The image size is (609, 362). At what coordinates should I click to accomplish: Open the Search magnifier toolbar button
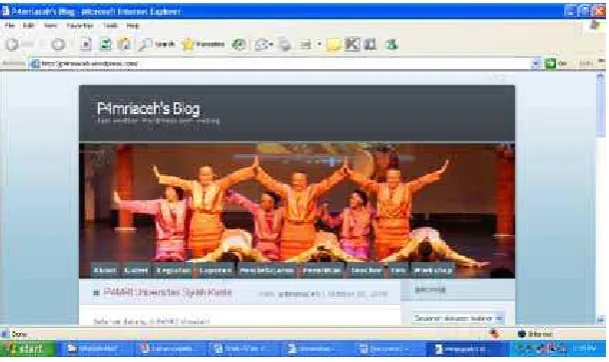156,45
